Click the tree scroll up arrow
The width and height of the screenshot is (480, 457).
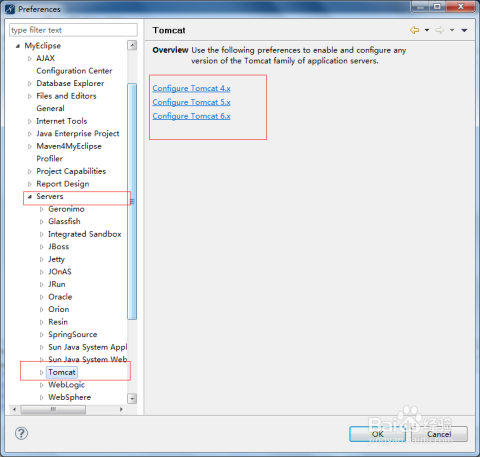click(132, 45)
